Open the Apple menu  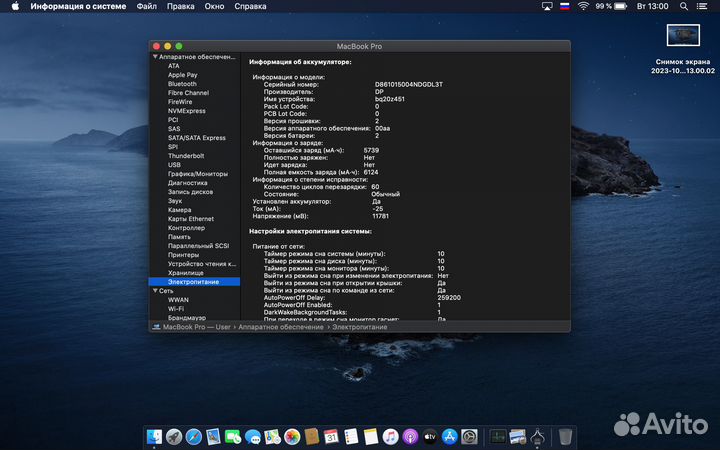(15, 6)
